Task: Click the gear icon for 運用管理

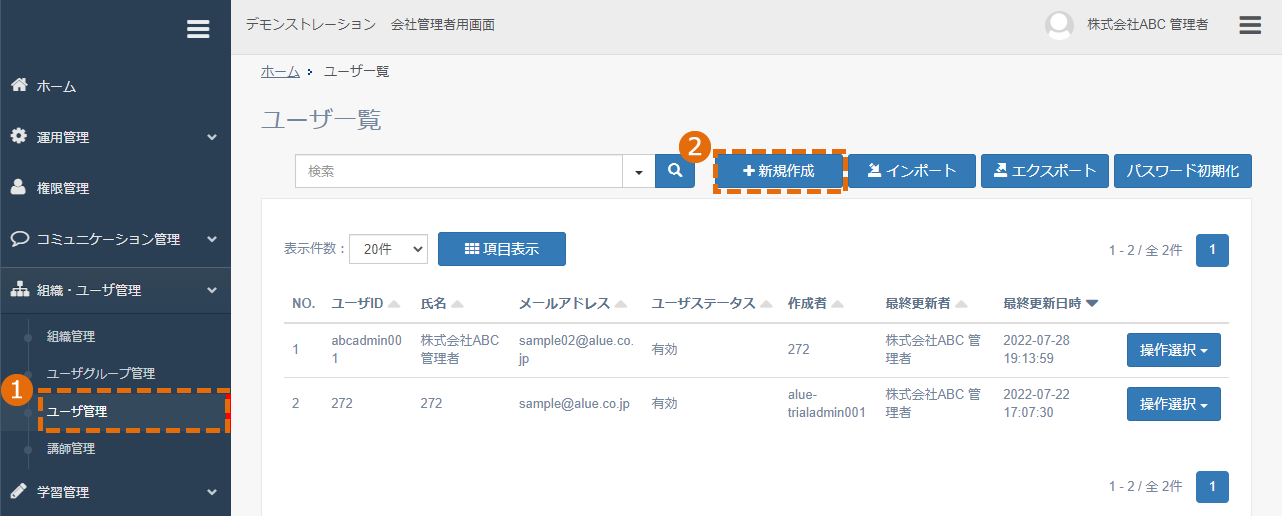Action: click(19, 136)
